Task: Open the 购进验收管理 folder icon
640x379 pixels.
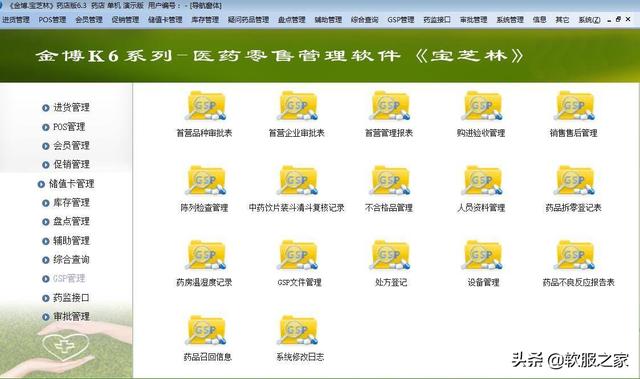Action: click(482, 106)
